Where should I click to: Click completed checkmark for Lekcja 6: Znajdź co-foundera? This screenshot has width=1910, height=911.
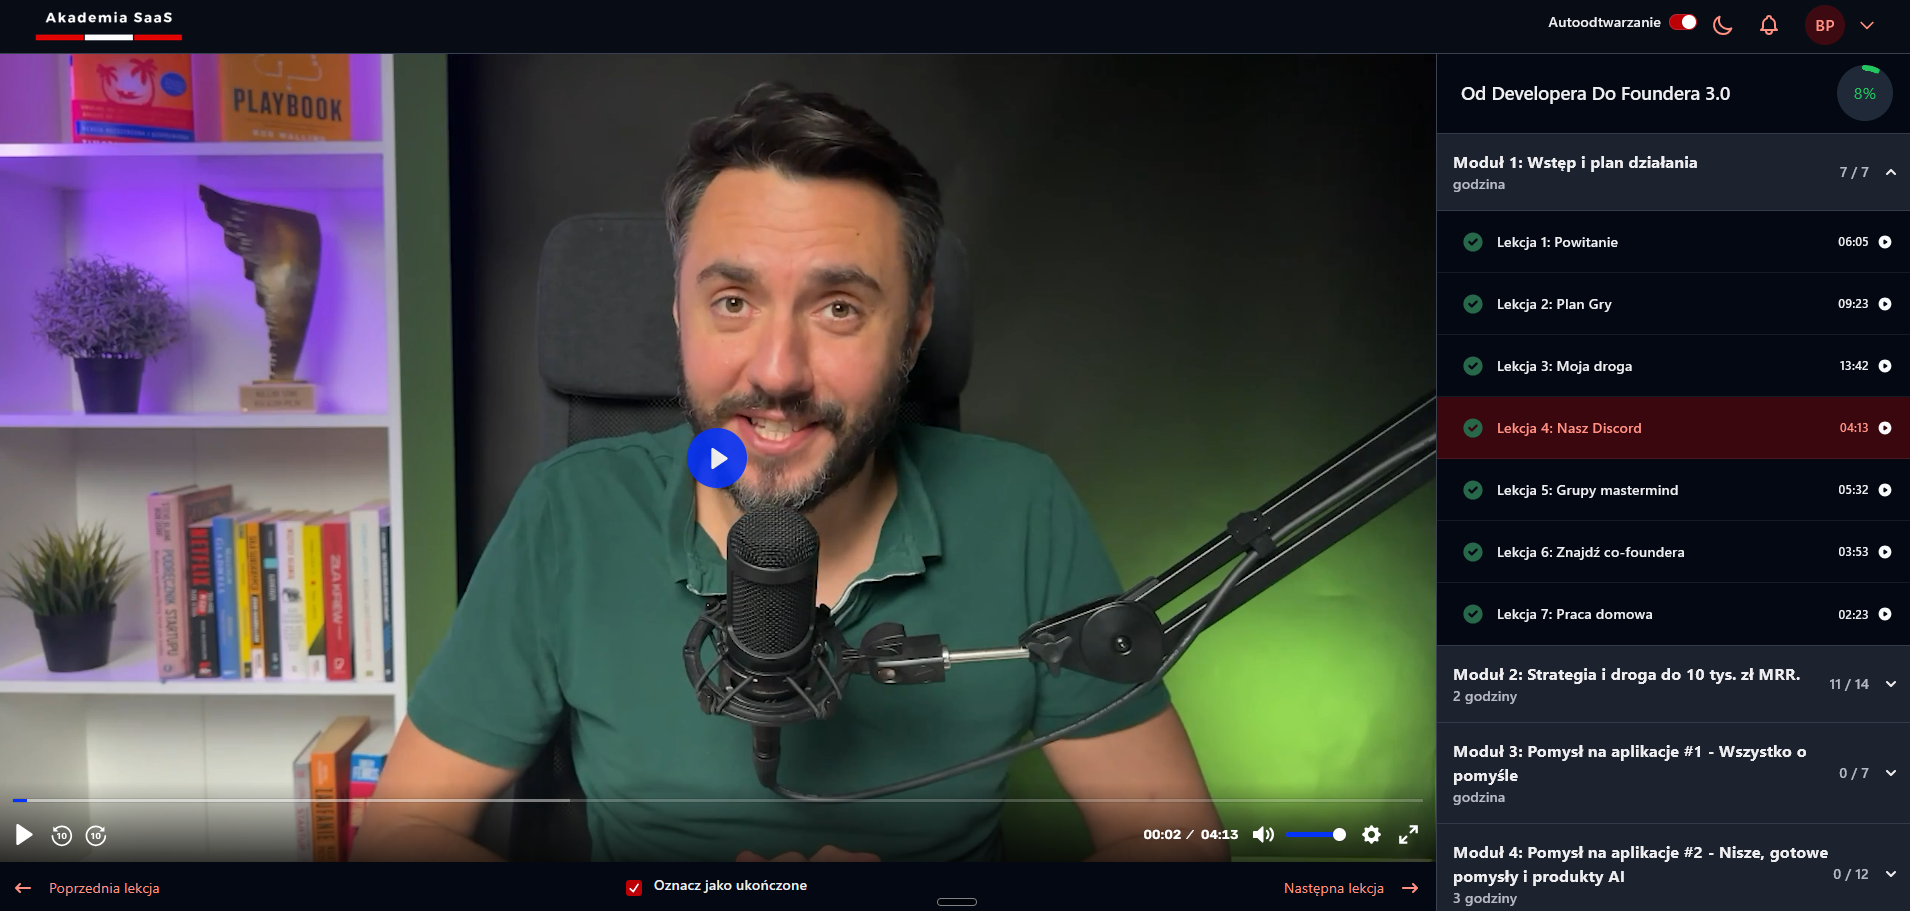pyautogui.click(x=1473, y=552)
